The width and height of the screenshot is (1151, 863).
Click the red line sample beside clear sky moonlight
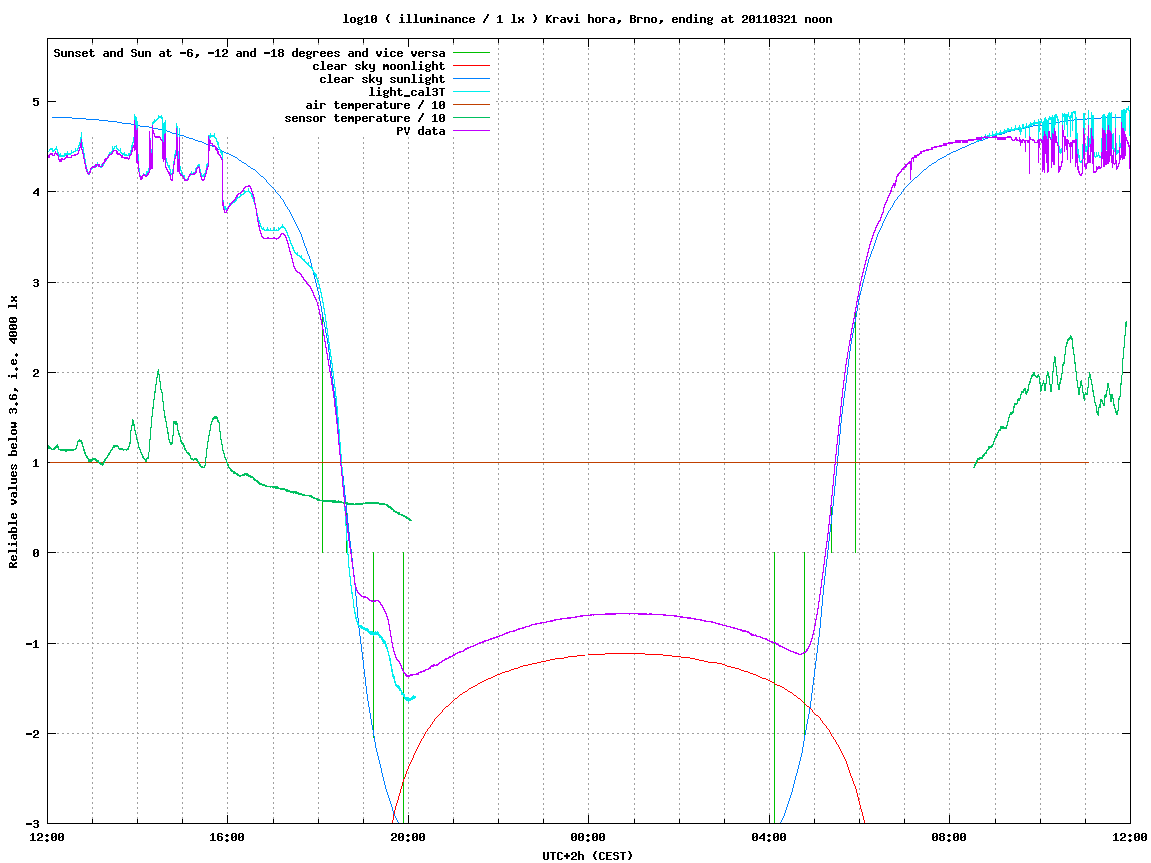471,66
